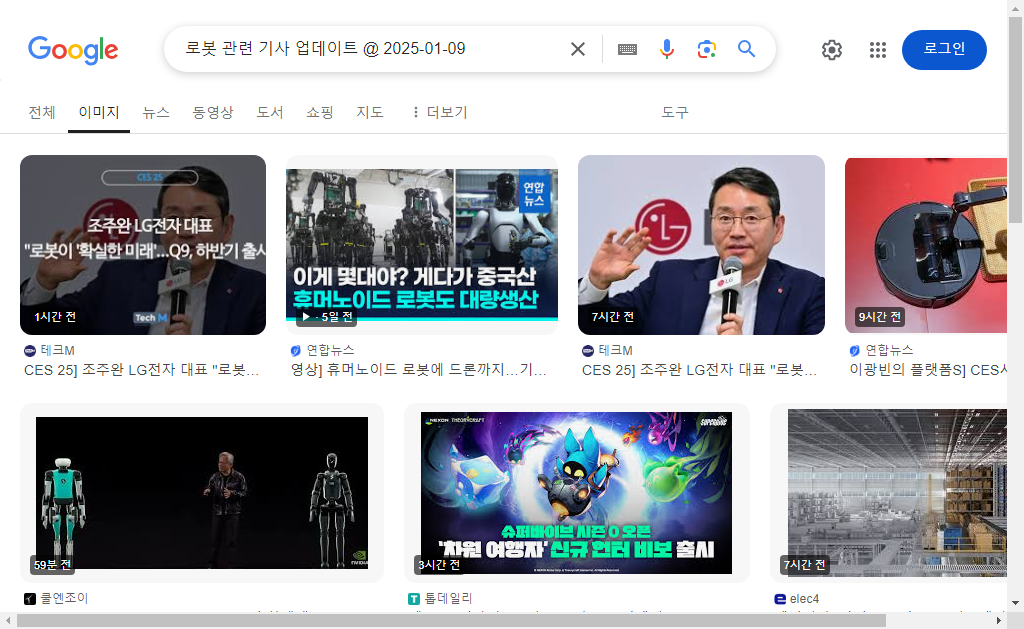
Task: Select the 이미지 tab
Action: pyautogui.click(x=99, y=112)
